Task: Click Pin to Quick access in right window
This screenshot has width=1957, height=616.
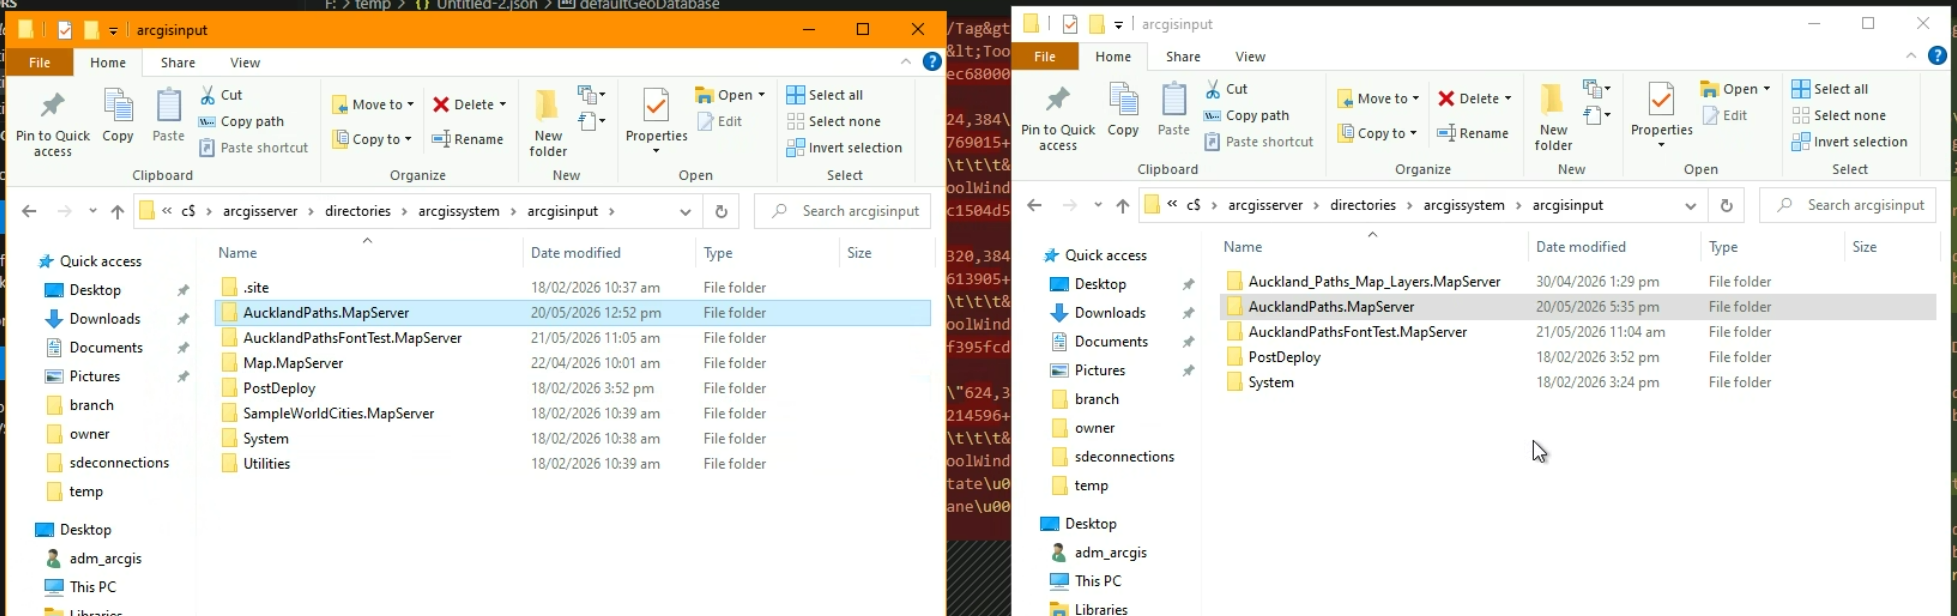Action: click(1058, 117)
